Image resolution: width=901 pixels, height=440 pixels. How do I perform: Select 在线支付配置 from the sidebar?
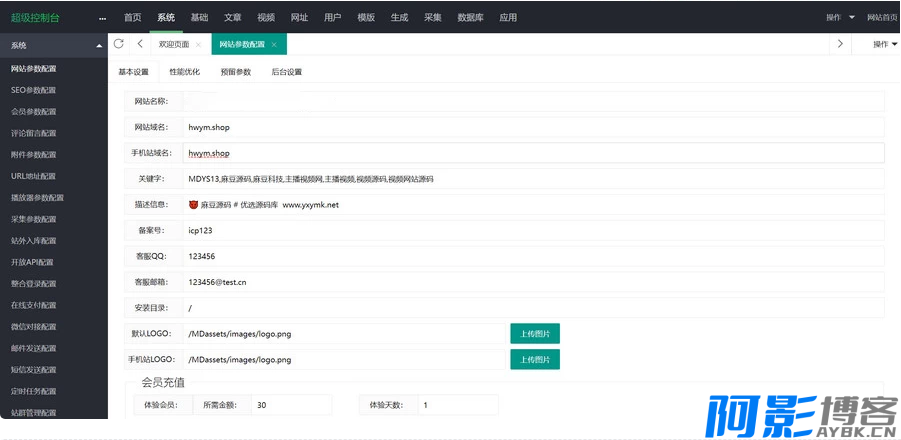tap(34, 305)
